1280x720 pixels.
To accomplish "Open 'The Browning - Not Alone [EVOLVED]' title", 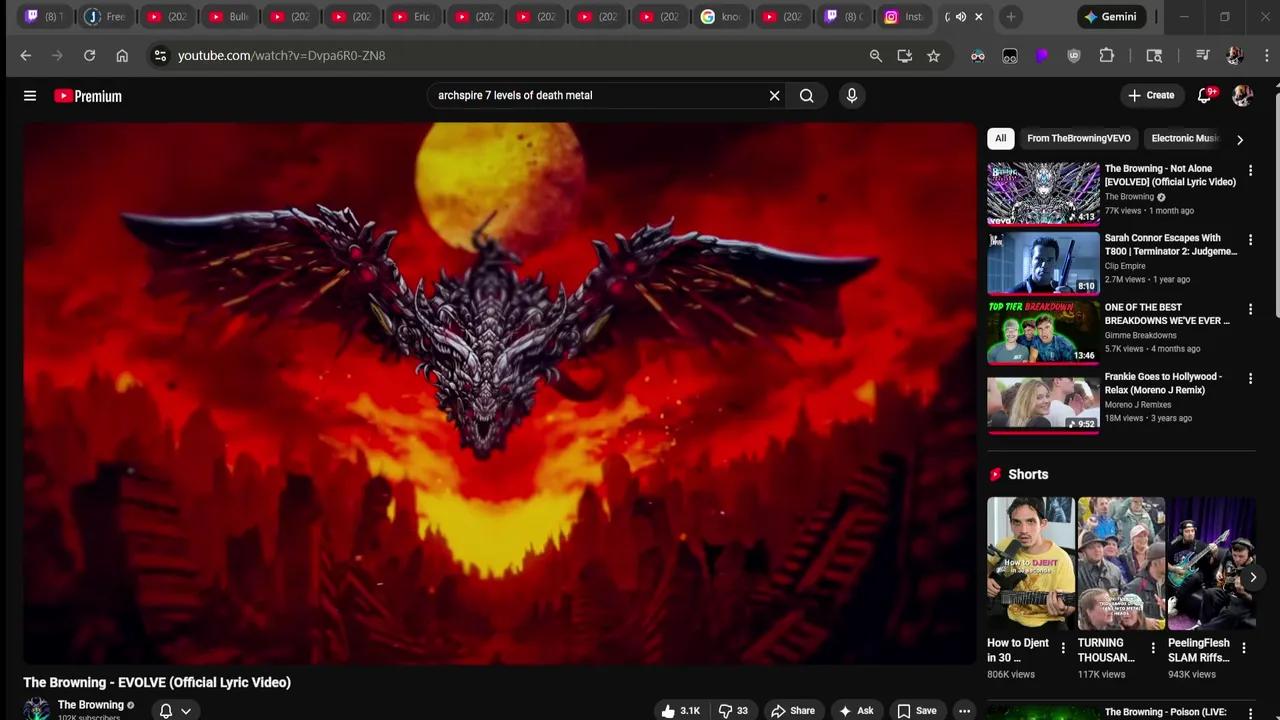I will pos(1170,175).
